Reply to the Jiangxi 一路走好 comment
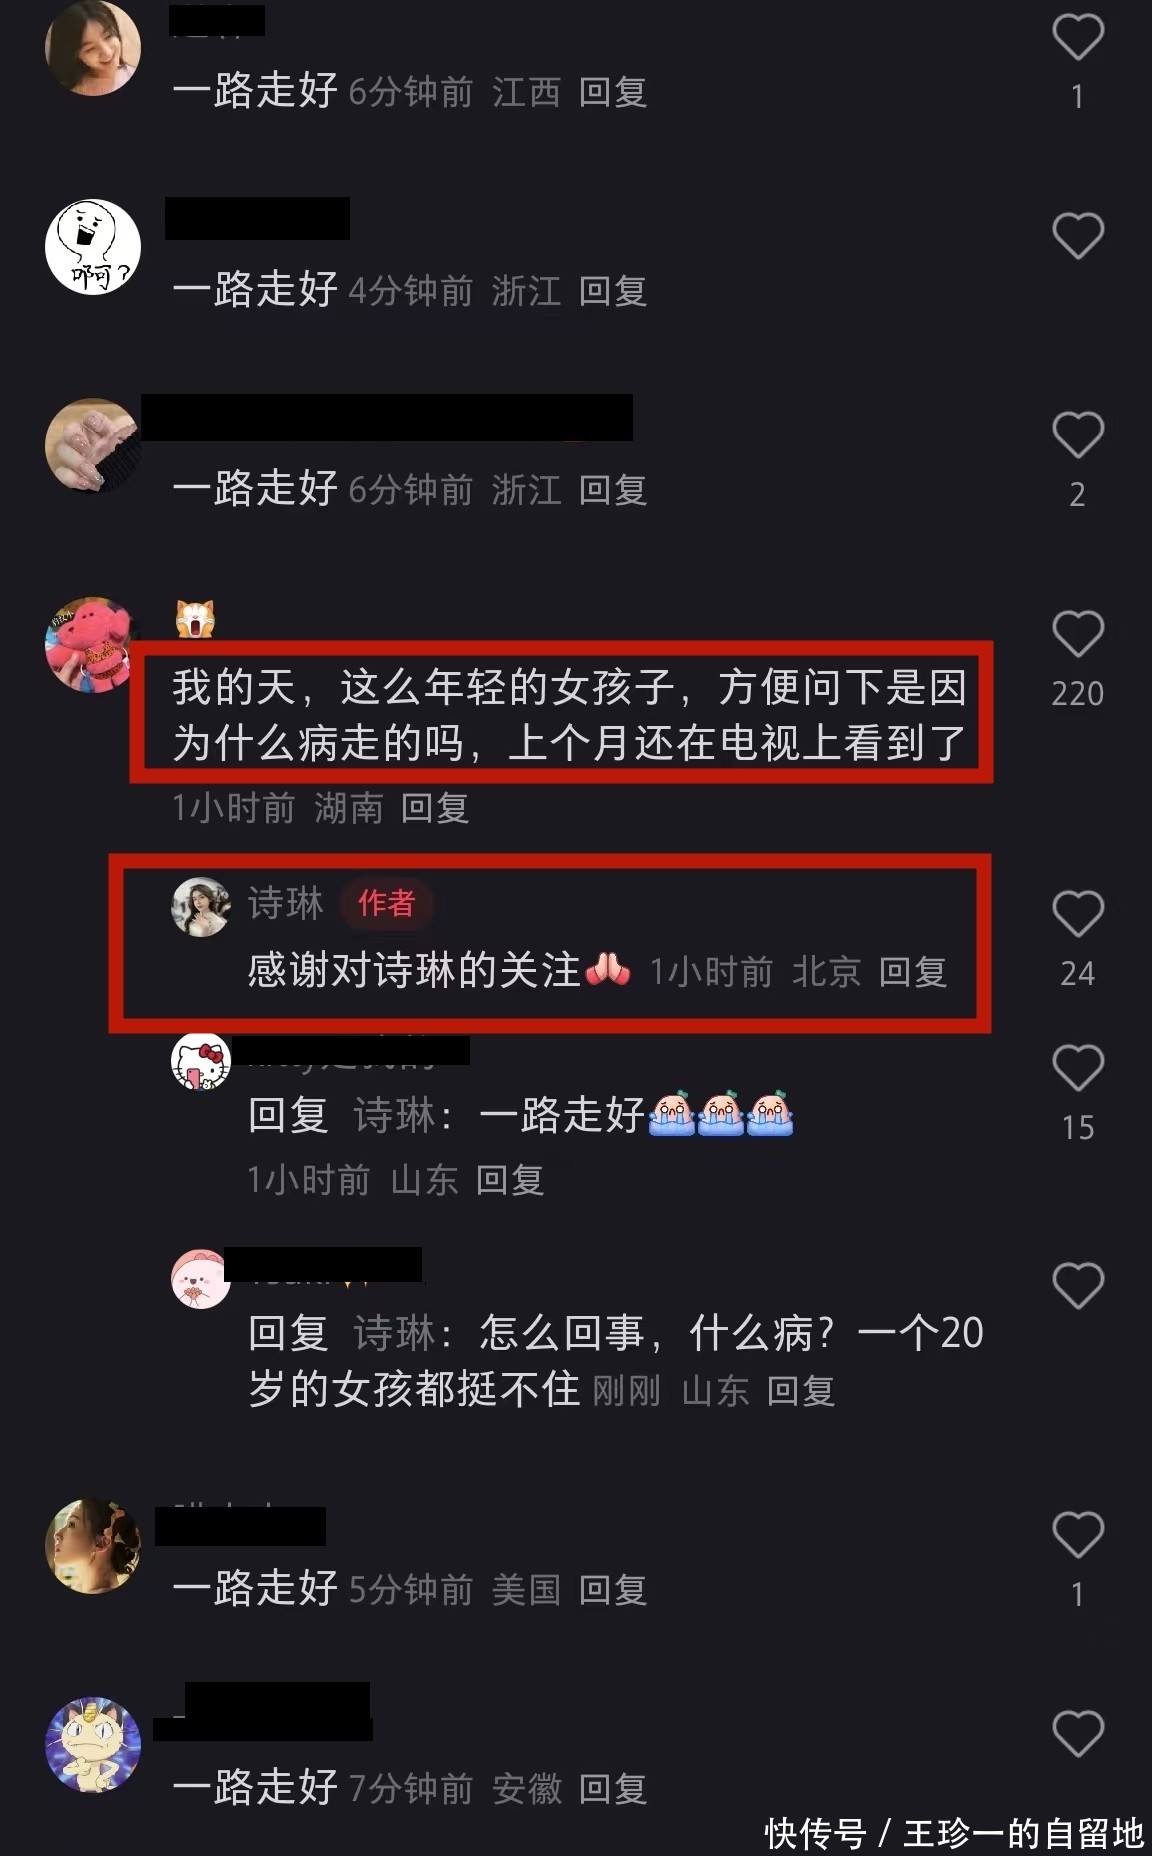 click(x=613, y=92)
